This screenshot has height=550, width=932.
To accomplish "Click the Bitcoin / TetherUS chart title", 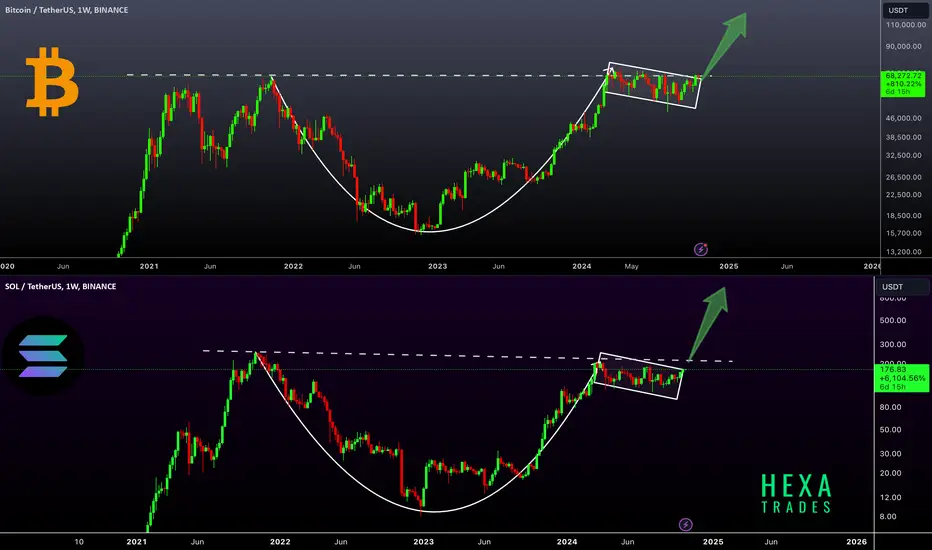I will [x=66, y=10].
